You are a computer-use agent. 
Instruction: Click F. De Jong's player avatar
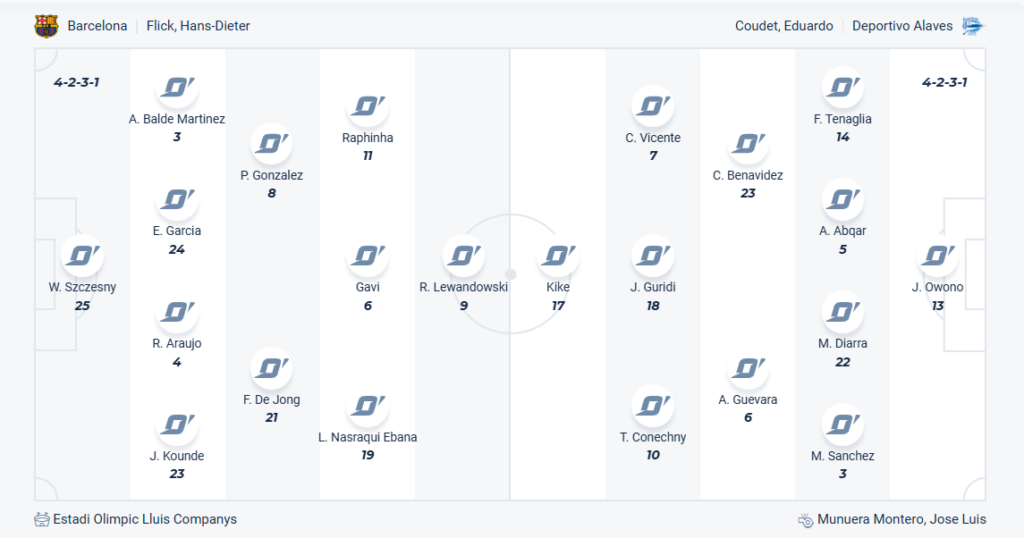[x=272, y=369]
